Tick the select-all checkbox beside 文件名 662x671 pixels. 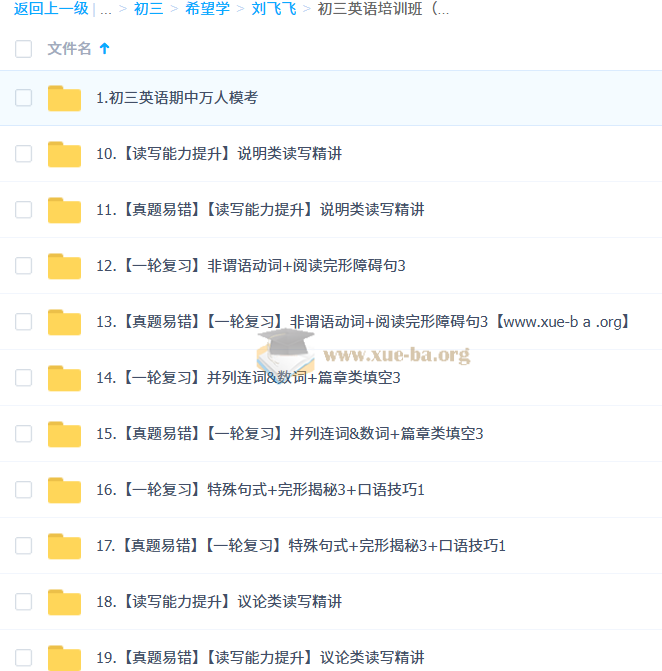point(24,49)
